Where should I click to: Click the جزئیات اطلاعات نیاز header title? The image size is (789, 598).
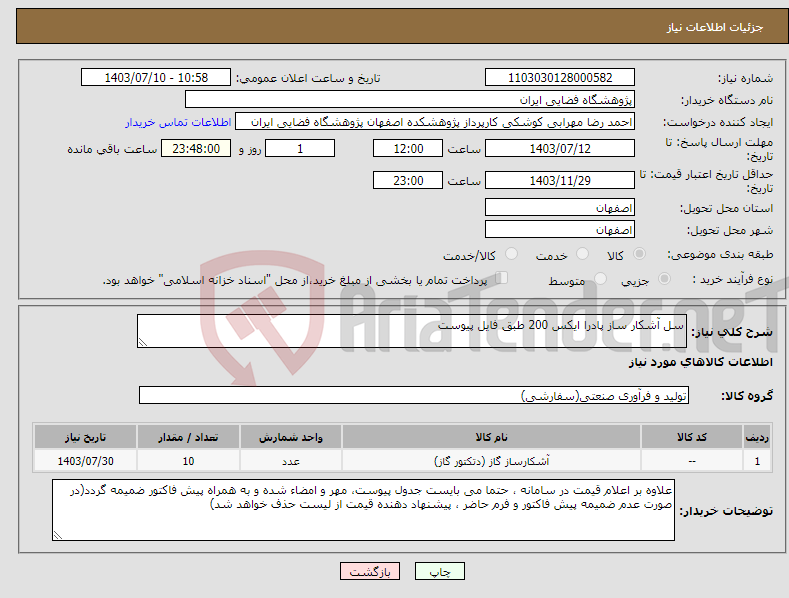(x=715, y=27)
